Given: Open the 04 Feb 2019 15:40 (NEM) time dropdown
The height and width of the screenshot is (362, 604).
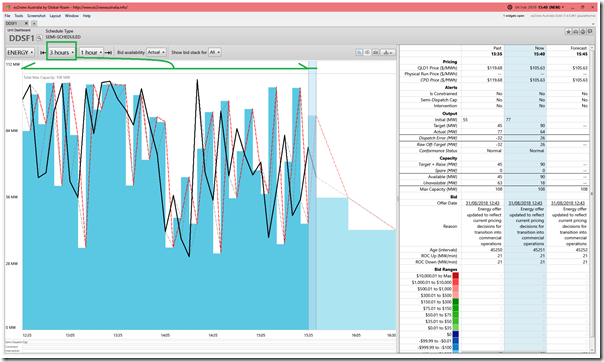Looking at the screenshot, I should 539,7.
